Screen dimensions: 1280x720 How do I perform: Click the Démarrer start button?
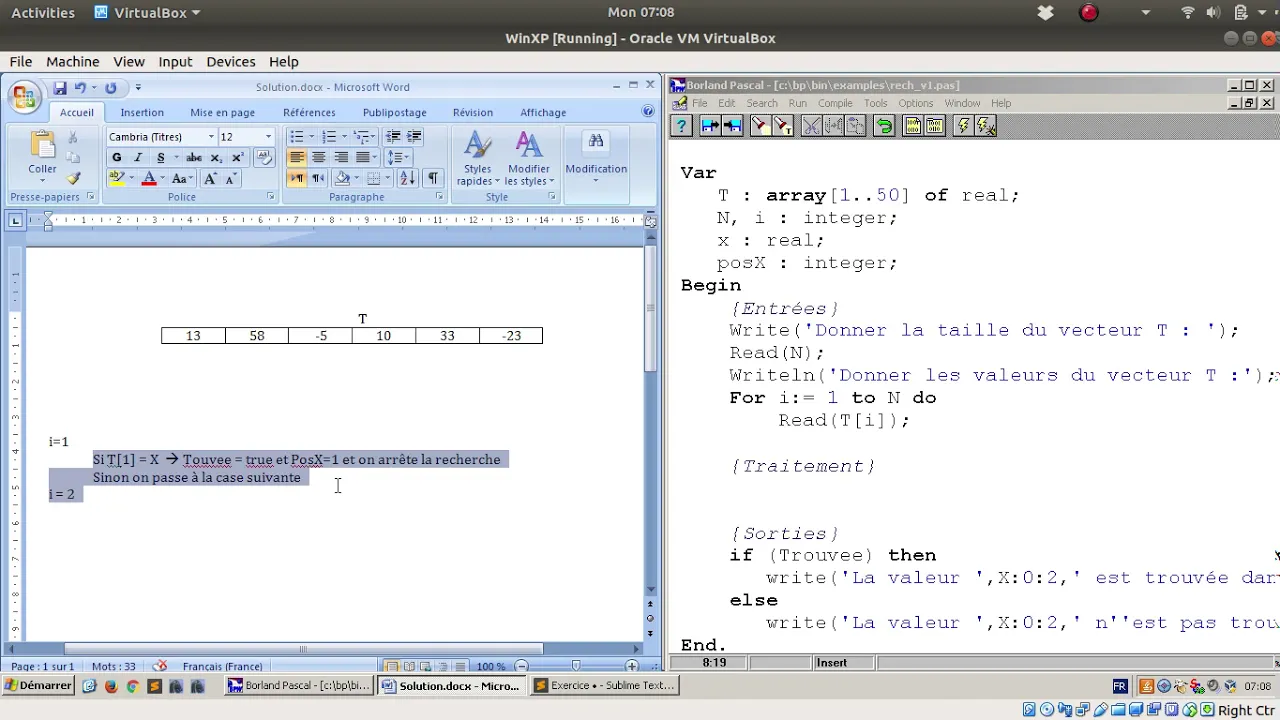tap(38, 686)
